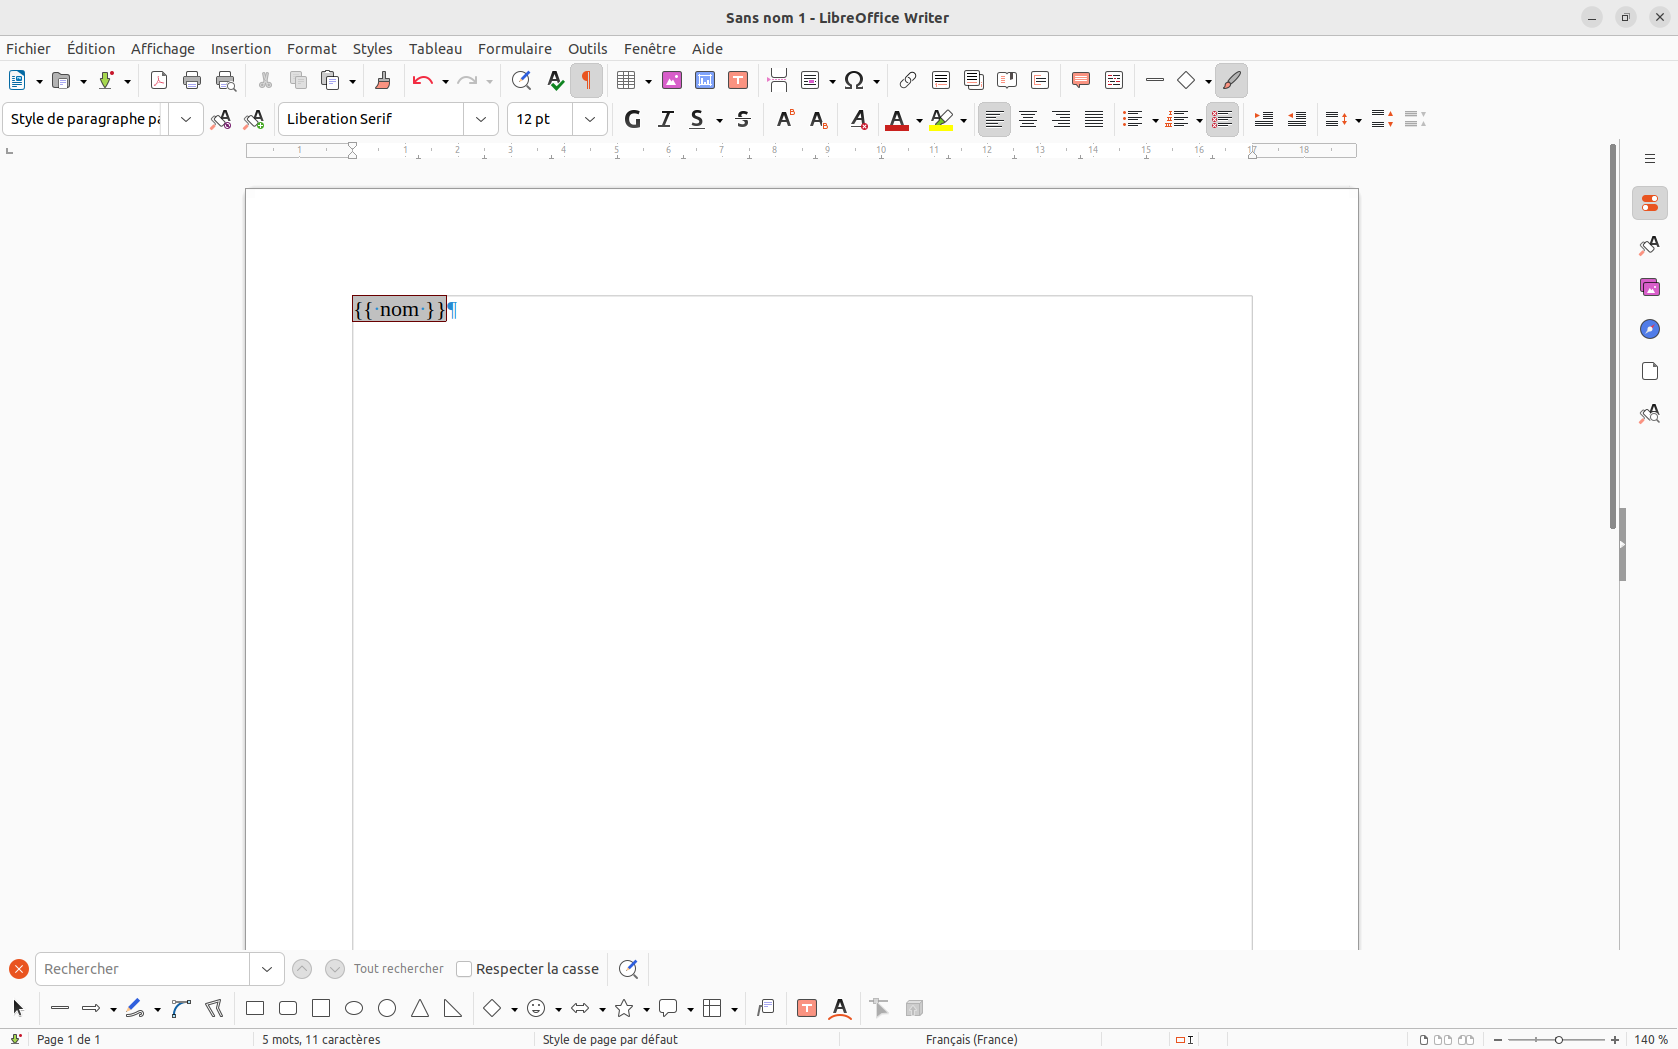Apply strikethrough formatting icon

743,119
